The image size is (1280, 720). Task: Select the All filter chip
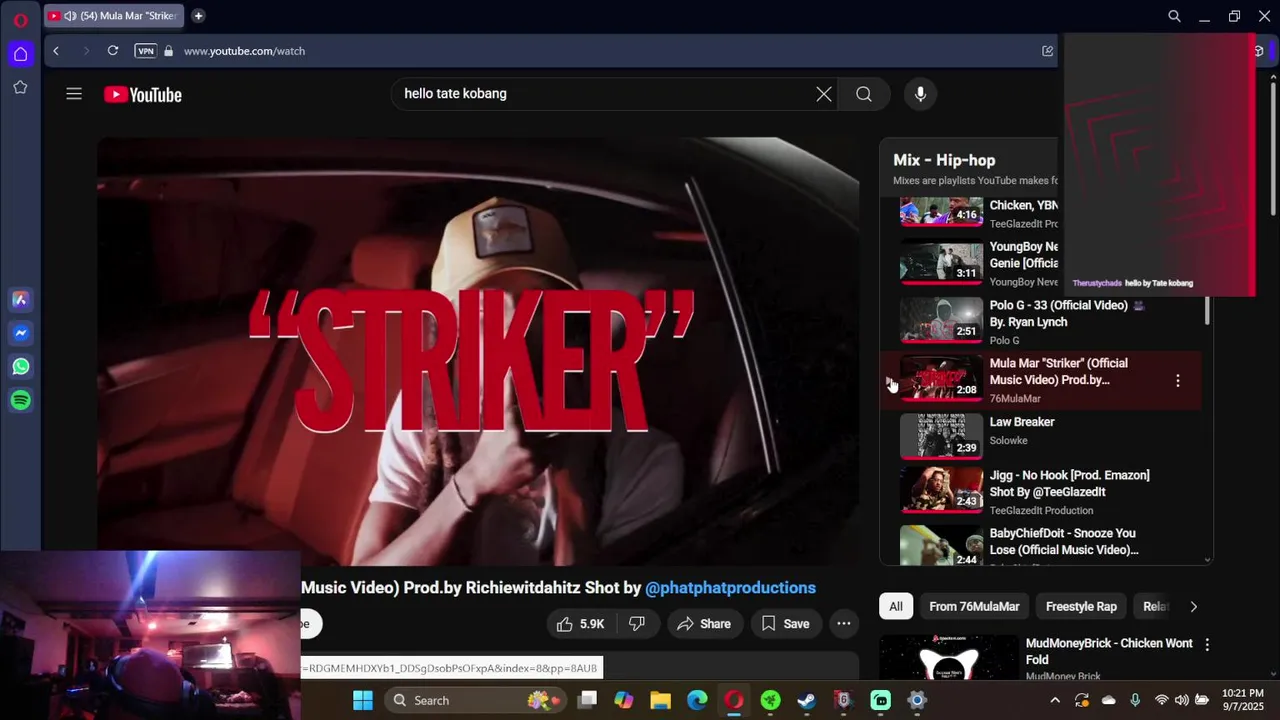coord(896,606)
